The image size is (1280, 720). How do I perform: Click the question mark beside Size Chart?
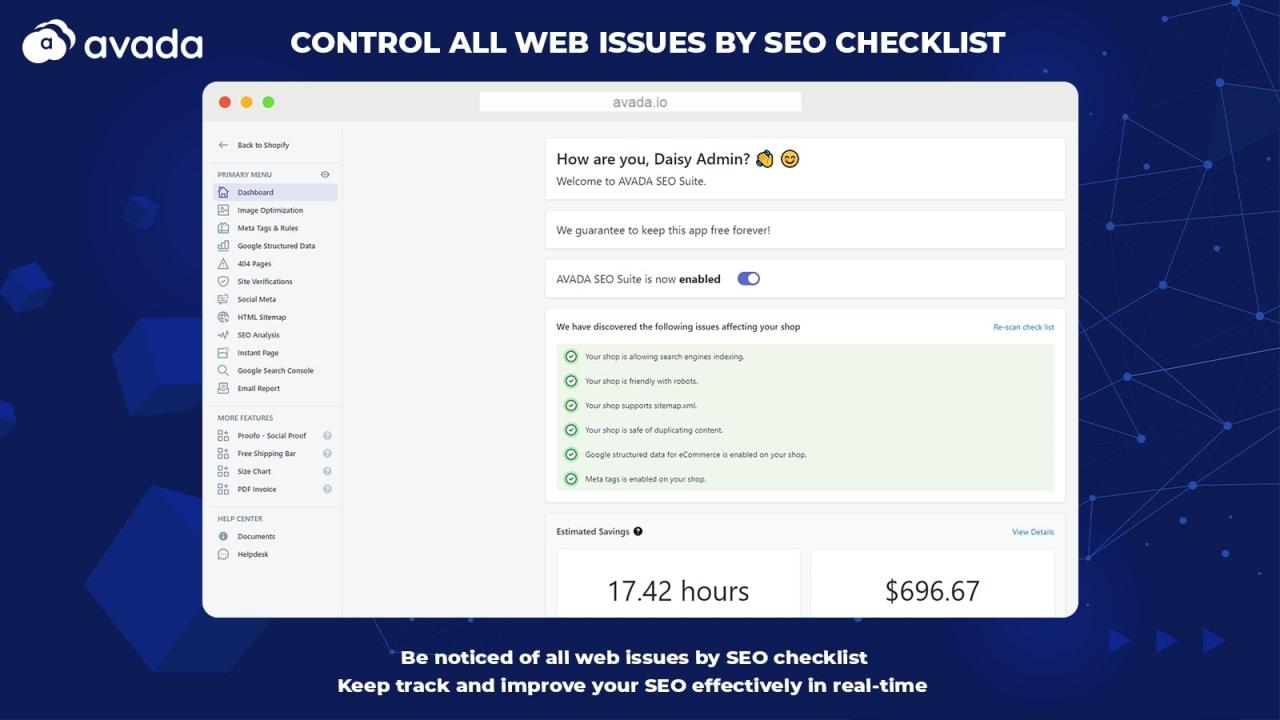tap(327, 472)
